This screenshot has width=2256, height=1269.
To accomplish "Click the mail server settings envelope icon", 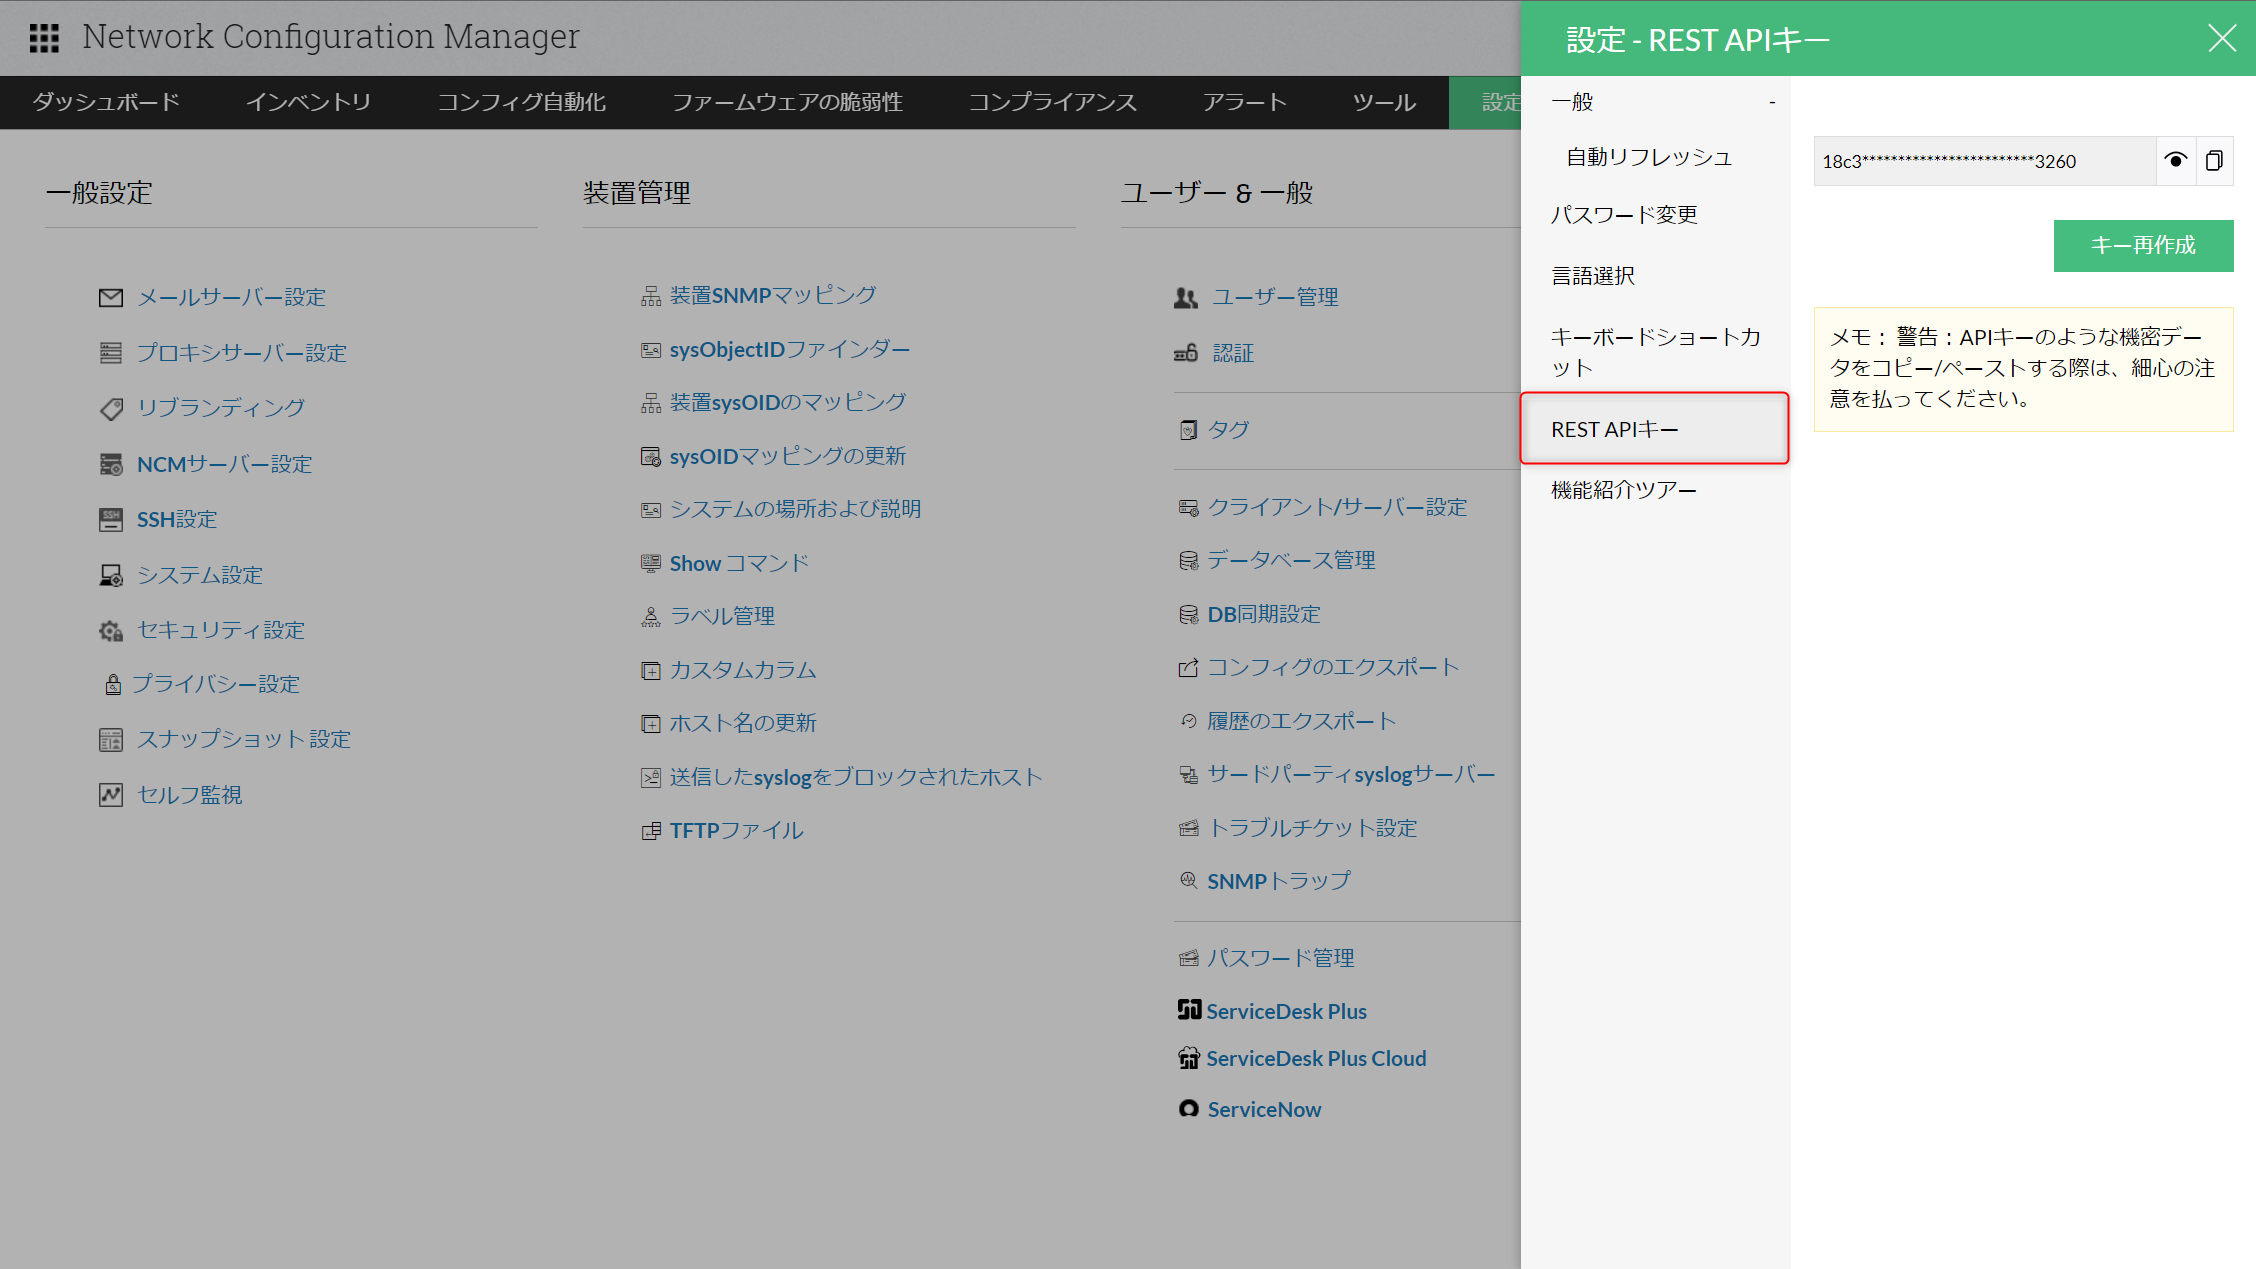I will pyautogui.click(x=111, y=298).
